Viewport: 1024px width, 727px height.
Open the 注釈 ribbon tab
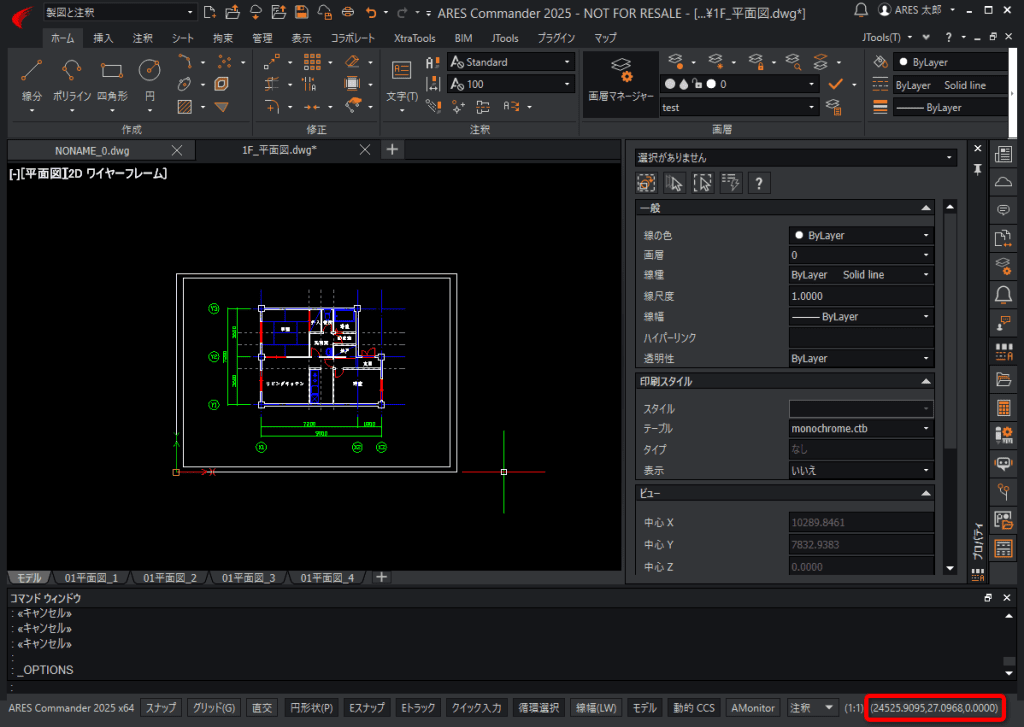tap(142, 38)
